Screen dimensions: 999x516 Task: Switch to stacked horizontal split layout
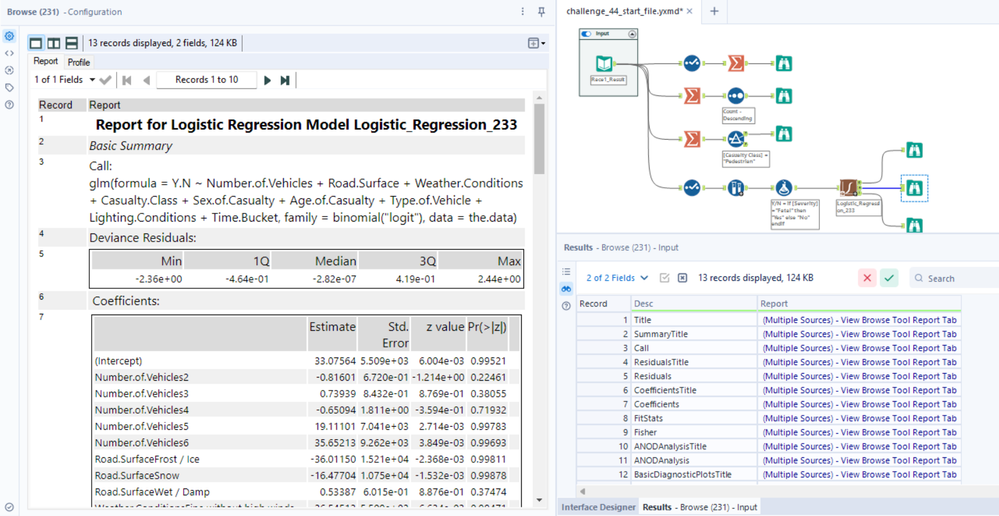point(71,43)
